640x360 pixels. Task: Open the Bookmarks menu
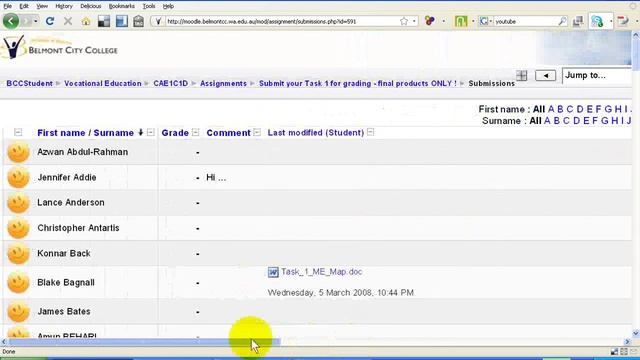(x=122, y=6)
